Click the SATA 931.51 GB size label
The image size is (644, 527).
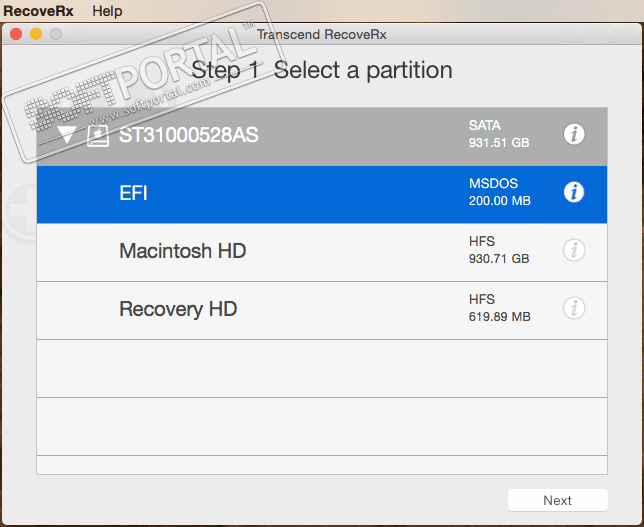(x=498, y=134)
